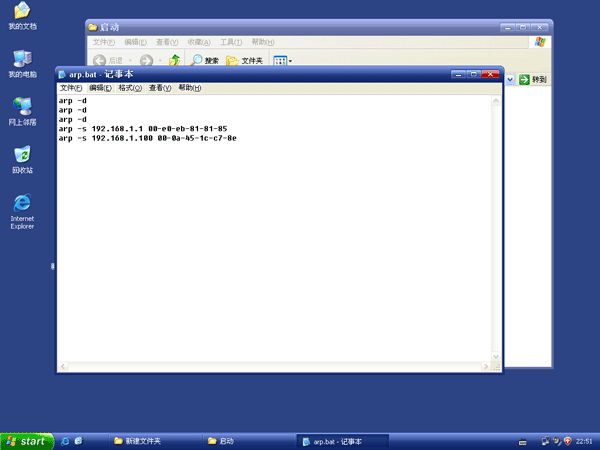
Task: Expand Explorer address bar dropdown
Action: point(510,80)
